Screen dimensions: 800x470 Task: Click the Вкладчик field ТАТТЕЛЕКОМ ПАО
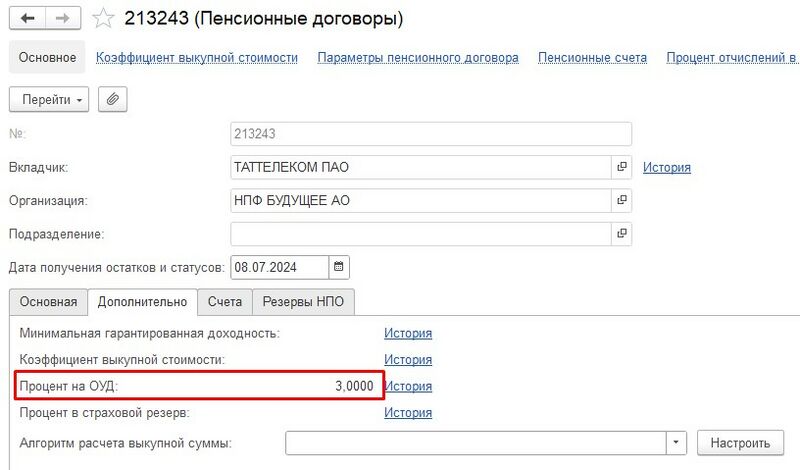click(x=421, y=167)
